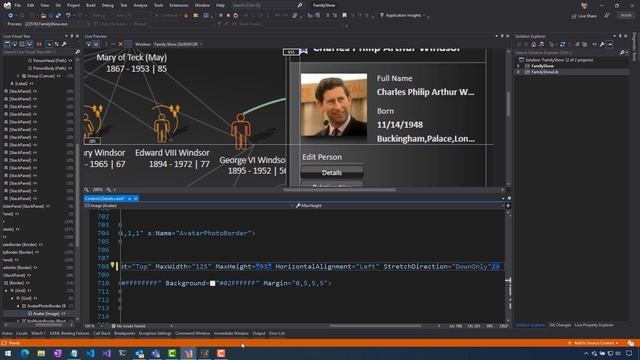Click the pause icon in Live Visual Tree toolbar

[x=39, y=44]
